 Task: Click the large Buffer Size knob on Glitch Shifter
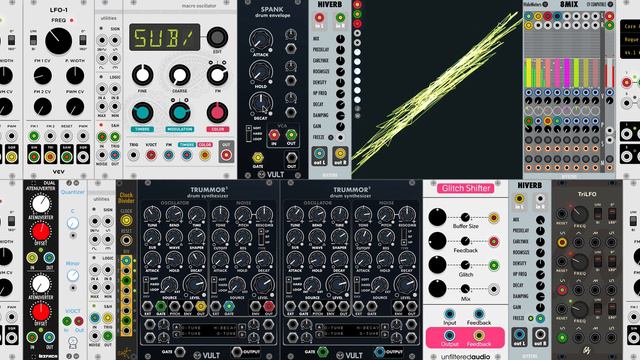coord(437,218)
